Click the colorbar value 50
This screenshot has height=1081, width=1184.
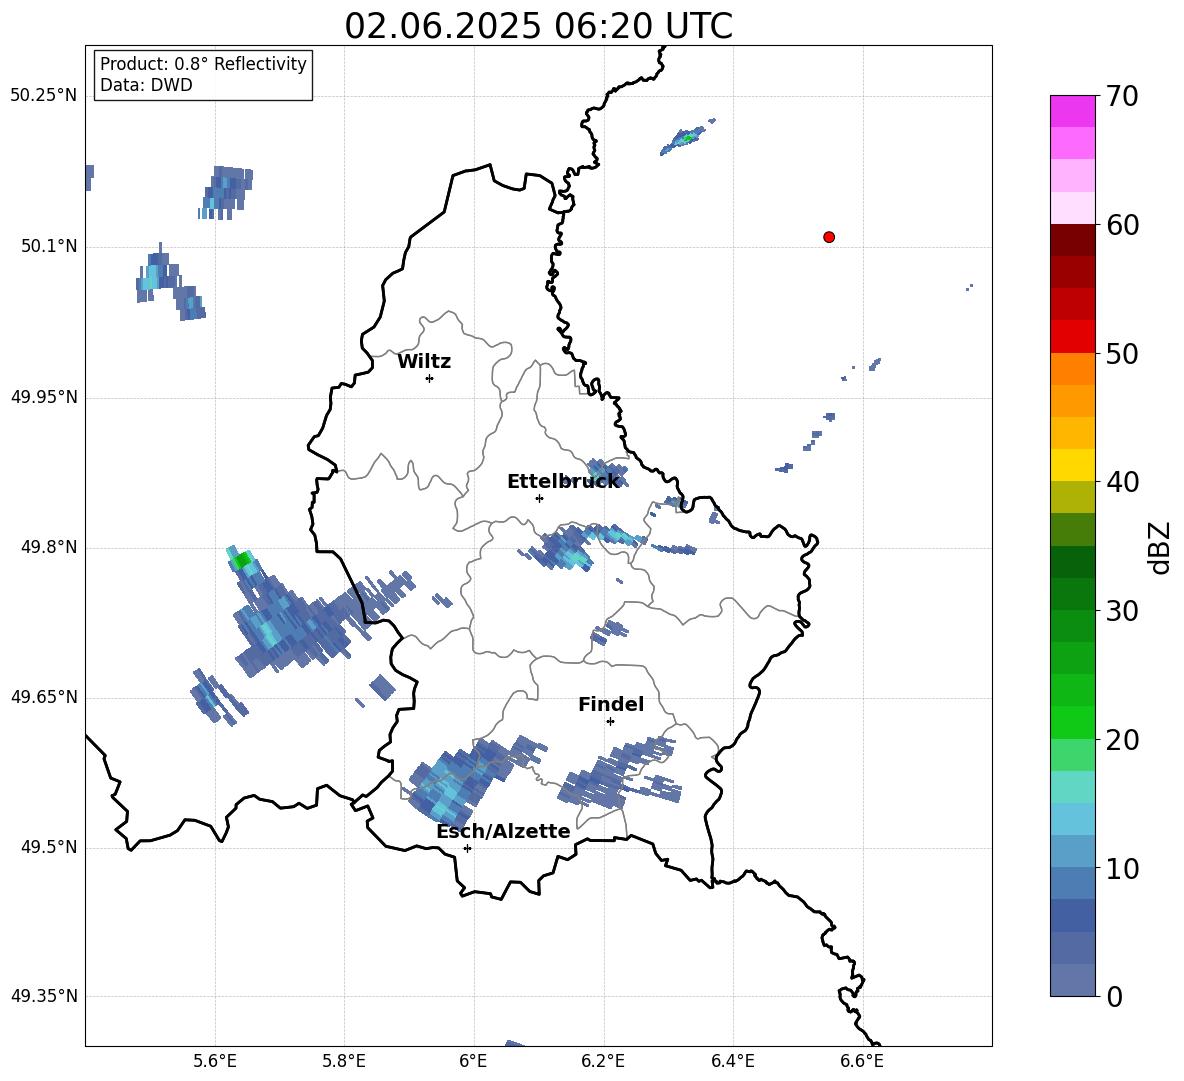(x=1122, y=353)
